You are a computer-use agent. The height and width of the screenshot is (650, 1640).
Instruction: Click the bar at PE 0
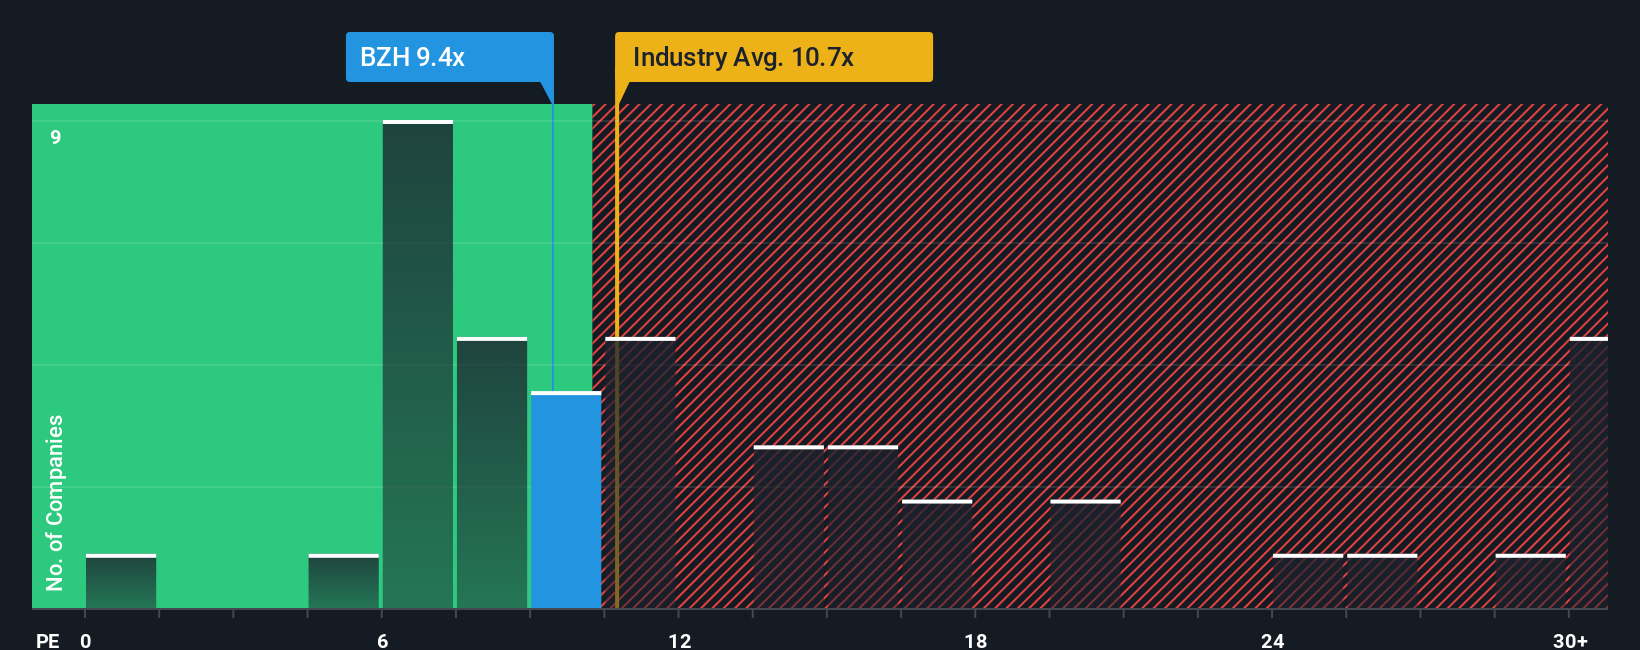click(121, 581)
